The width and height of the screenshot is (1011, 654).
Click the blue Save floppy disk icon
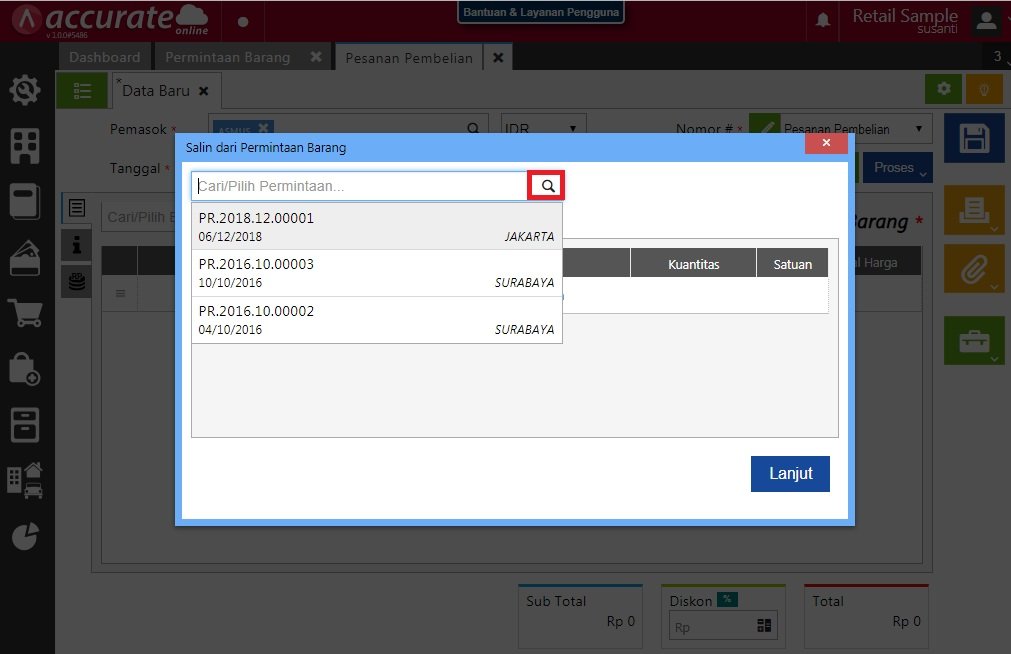(974, 138)
